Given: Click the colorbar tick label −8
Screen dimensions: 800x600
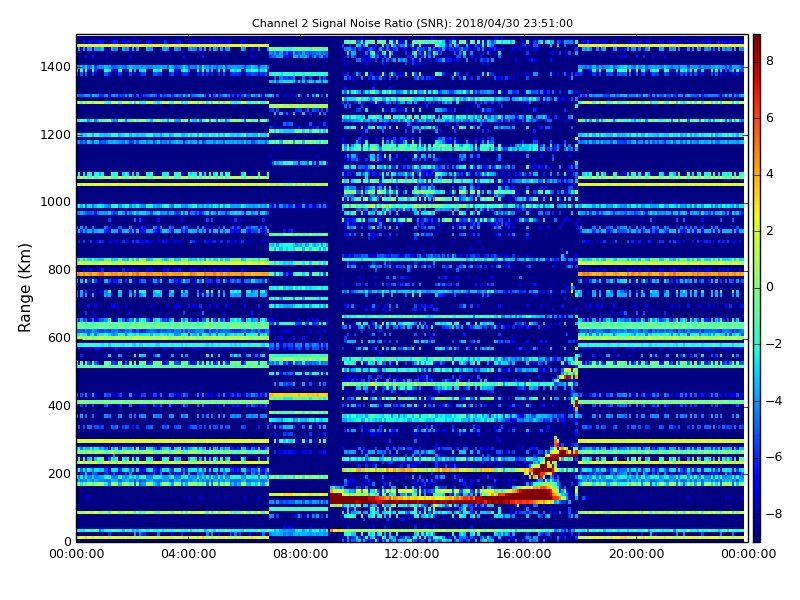Looking at the screenshot, I should pos(774,514).
